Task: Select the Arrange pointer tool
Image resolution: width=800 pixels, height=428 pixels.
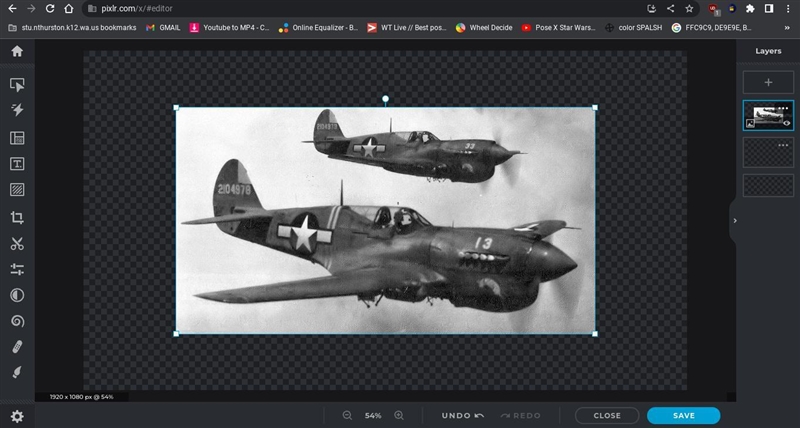Action: coord(17,85)
